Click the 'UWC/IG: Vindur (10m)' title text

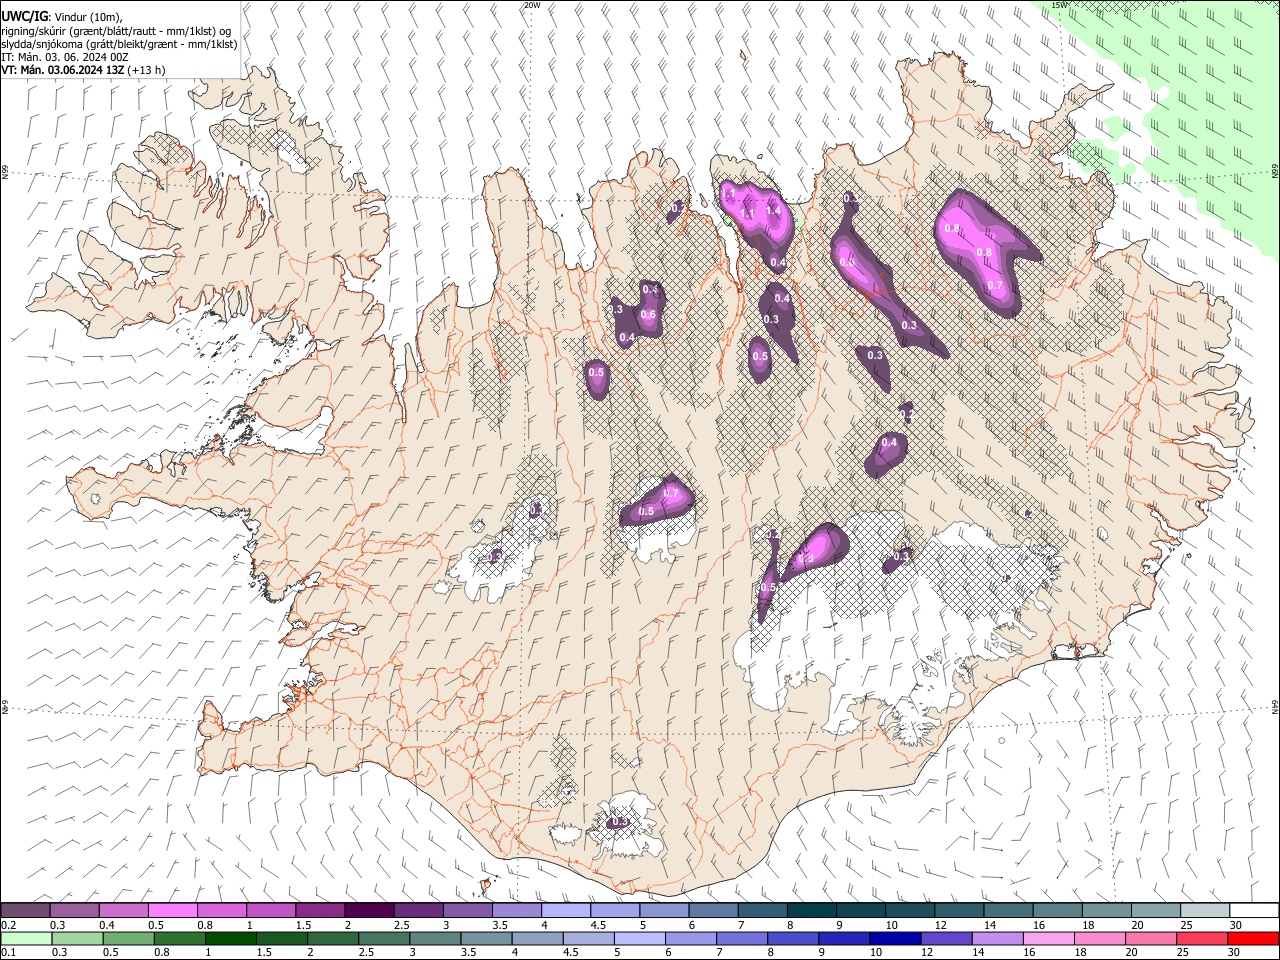pyautogui.click(x=62, y=16)
